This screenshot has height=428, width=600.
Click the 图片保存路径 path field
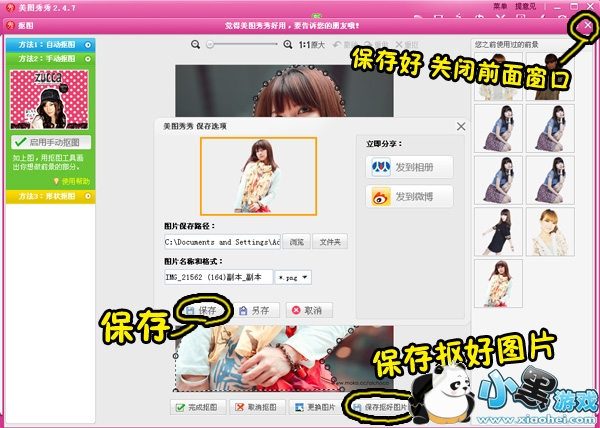(222, 242)
